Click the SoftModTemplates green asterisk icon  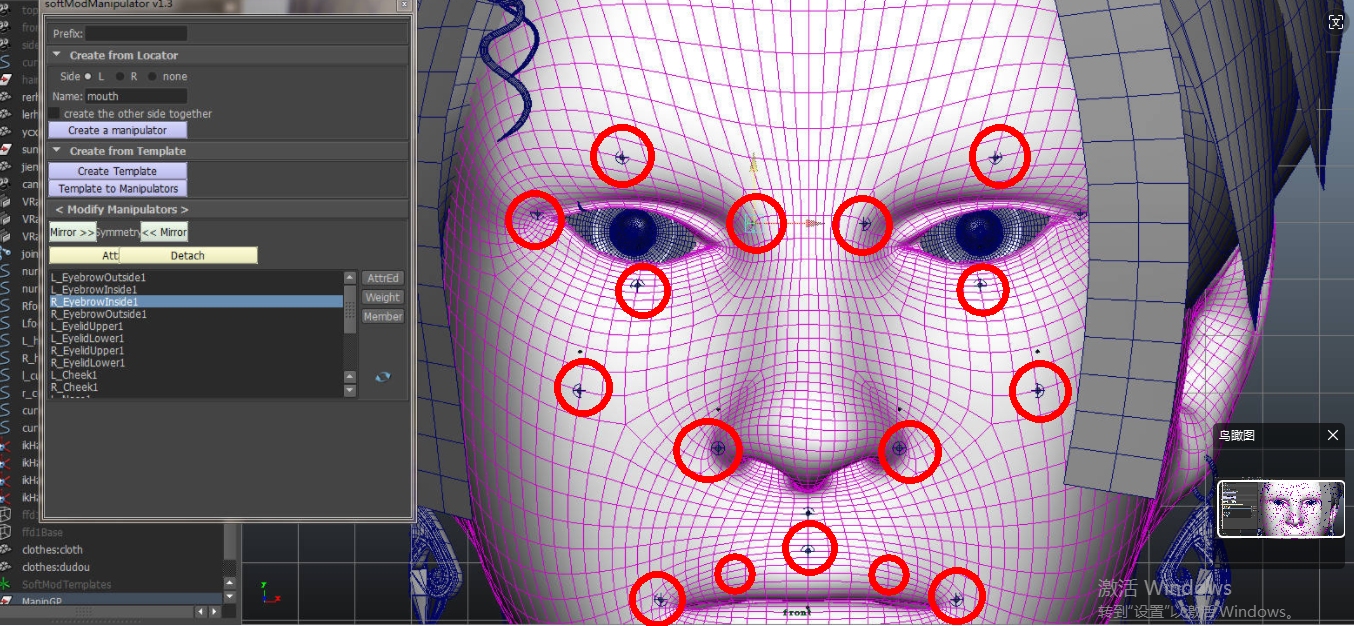tap(5, 584)
